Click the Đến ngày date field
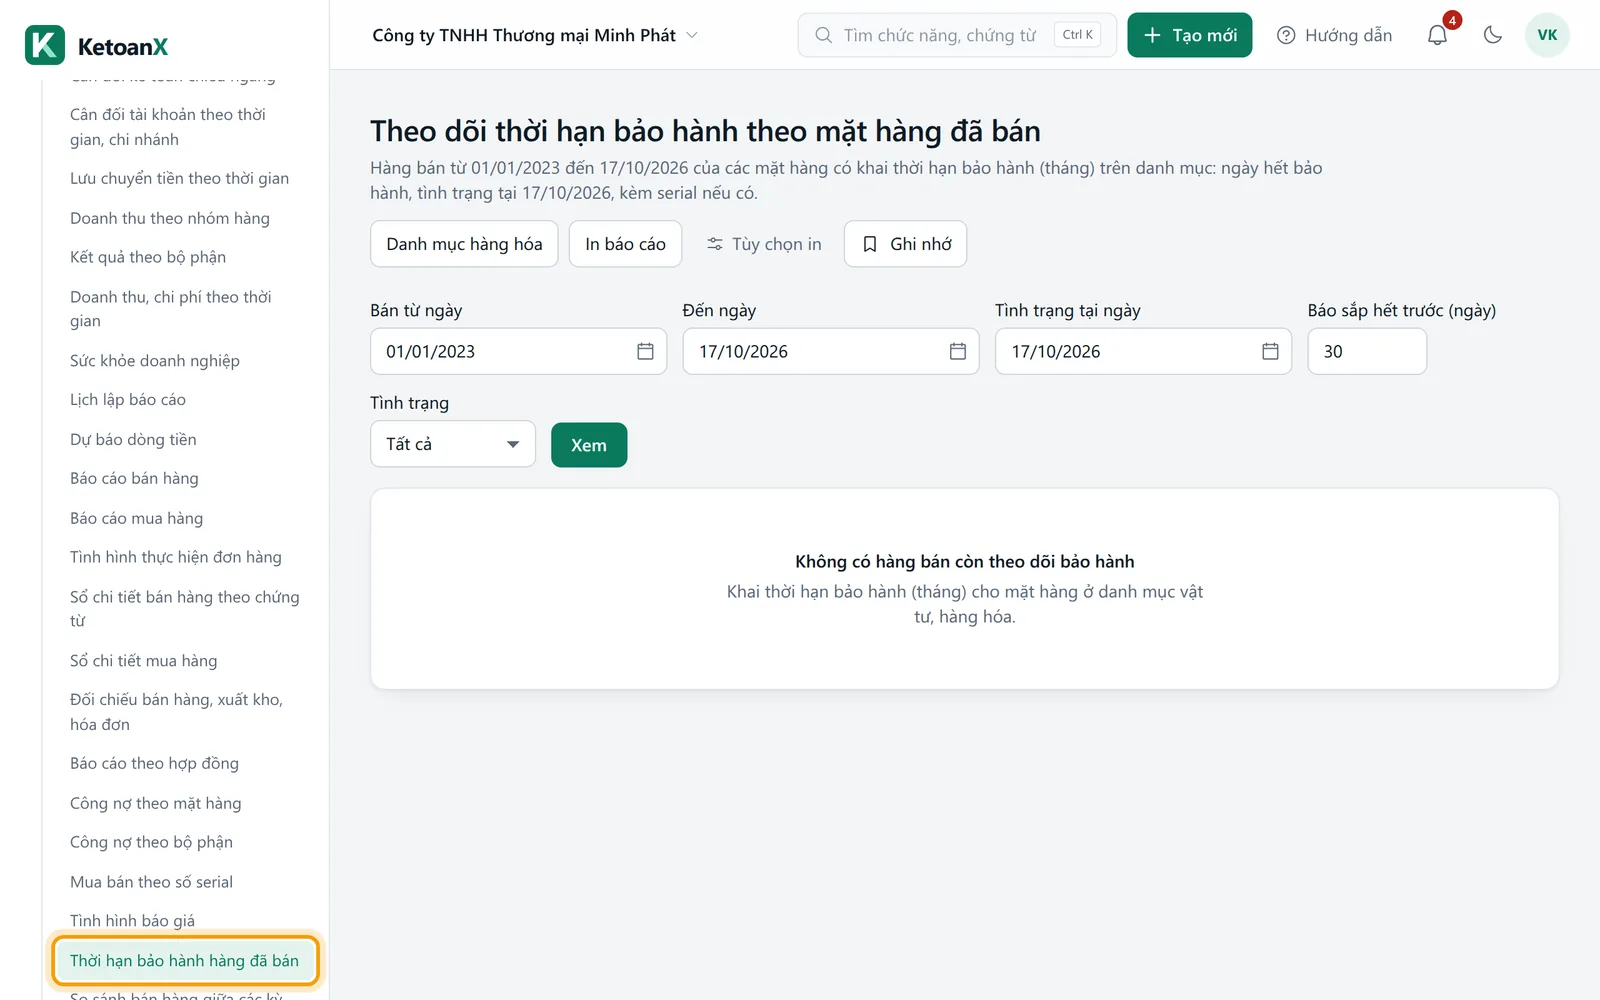1600x1000 pixels. point(830,351)
